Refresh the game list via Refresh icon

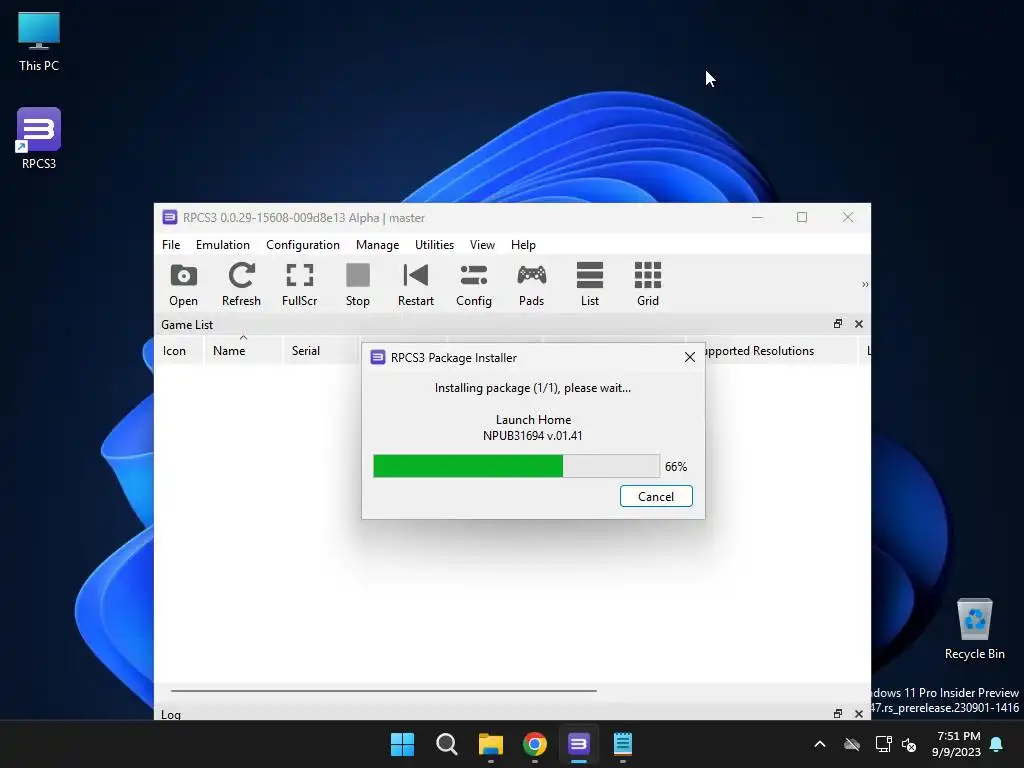coord(241,284)
